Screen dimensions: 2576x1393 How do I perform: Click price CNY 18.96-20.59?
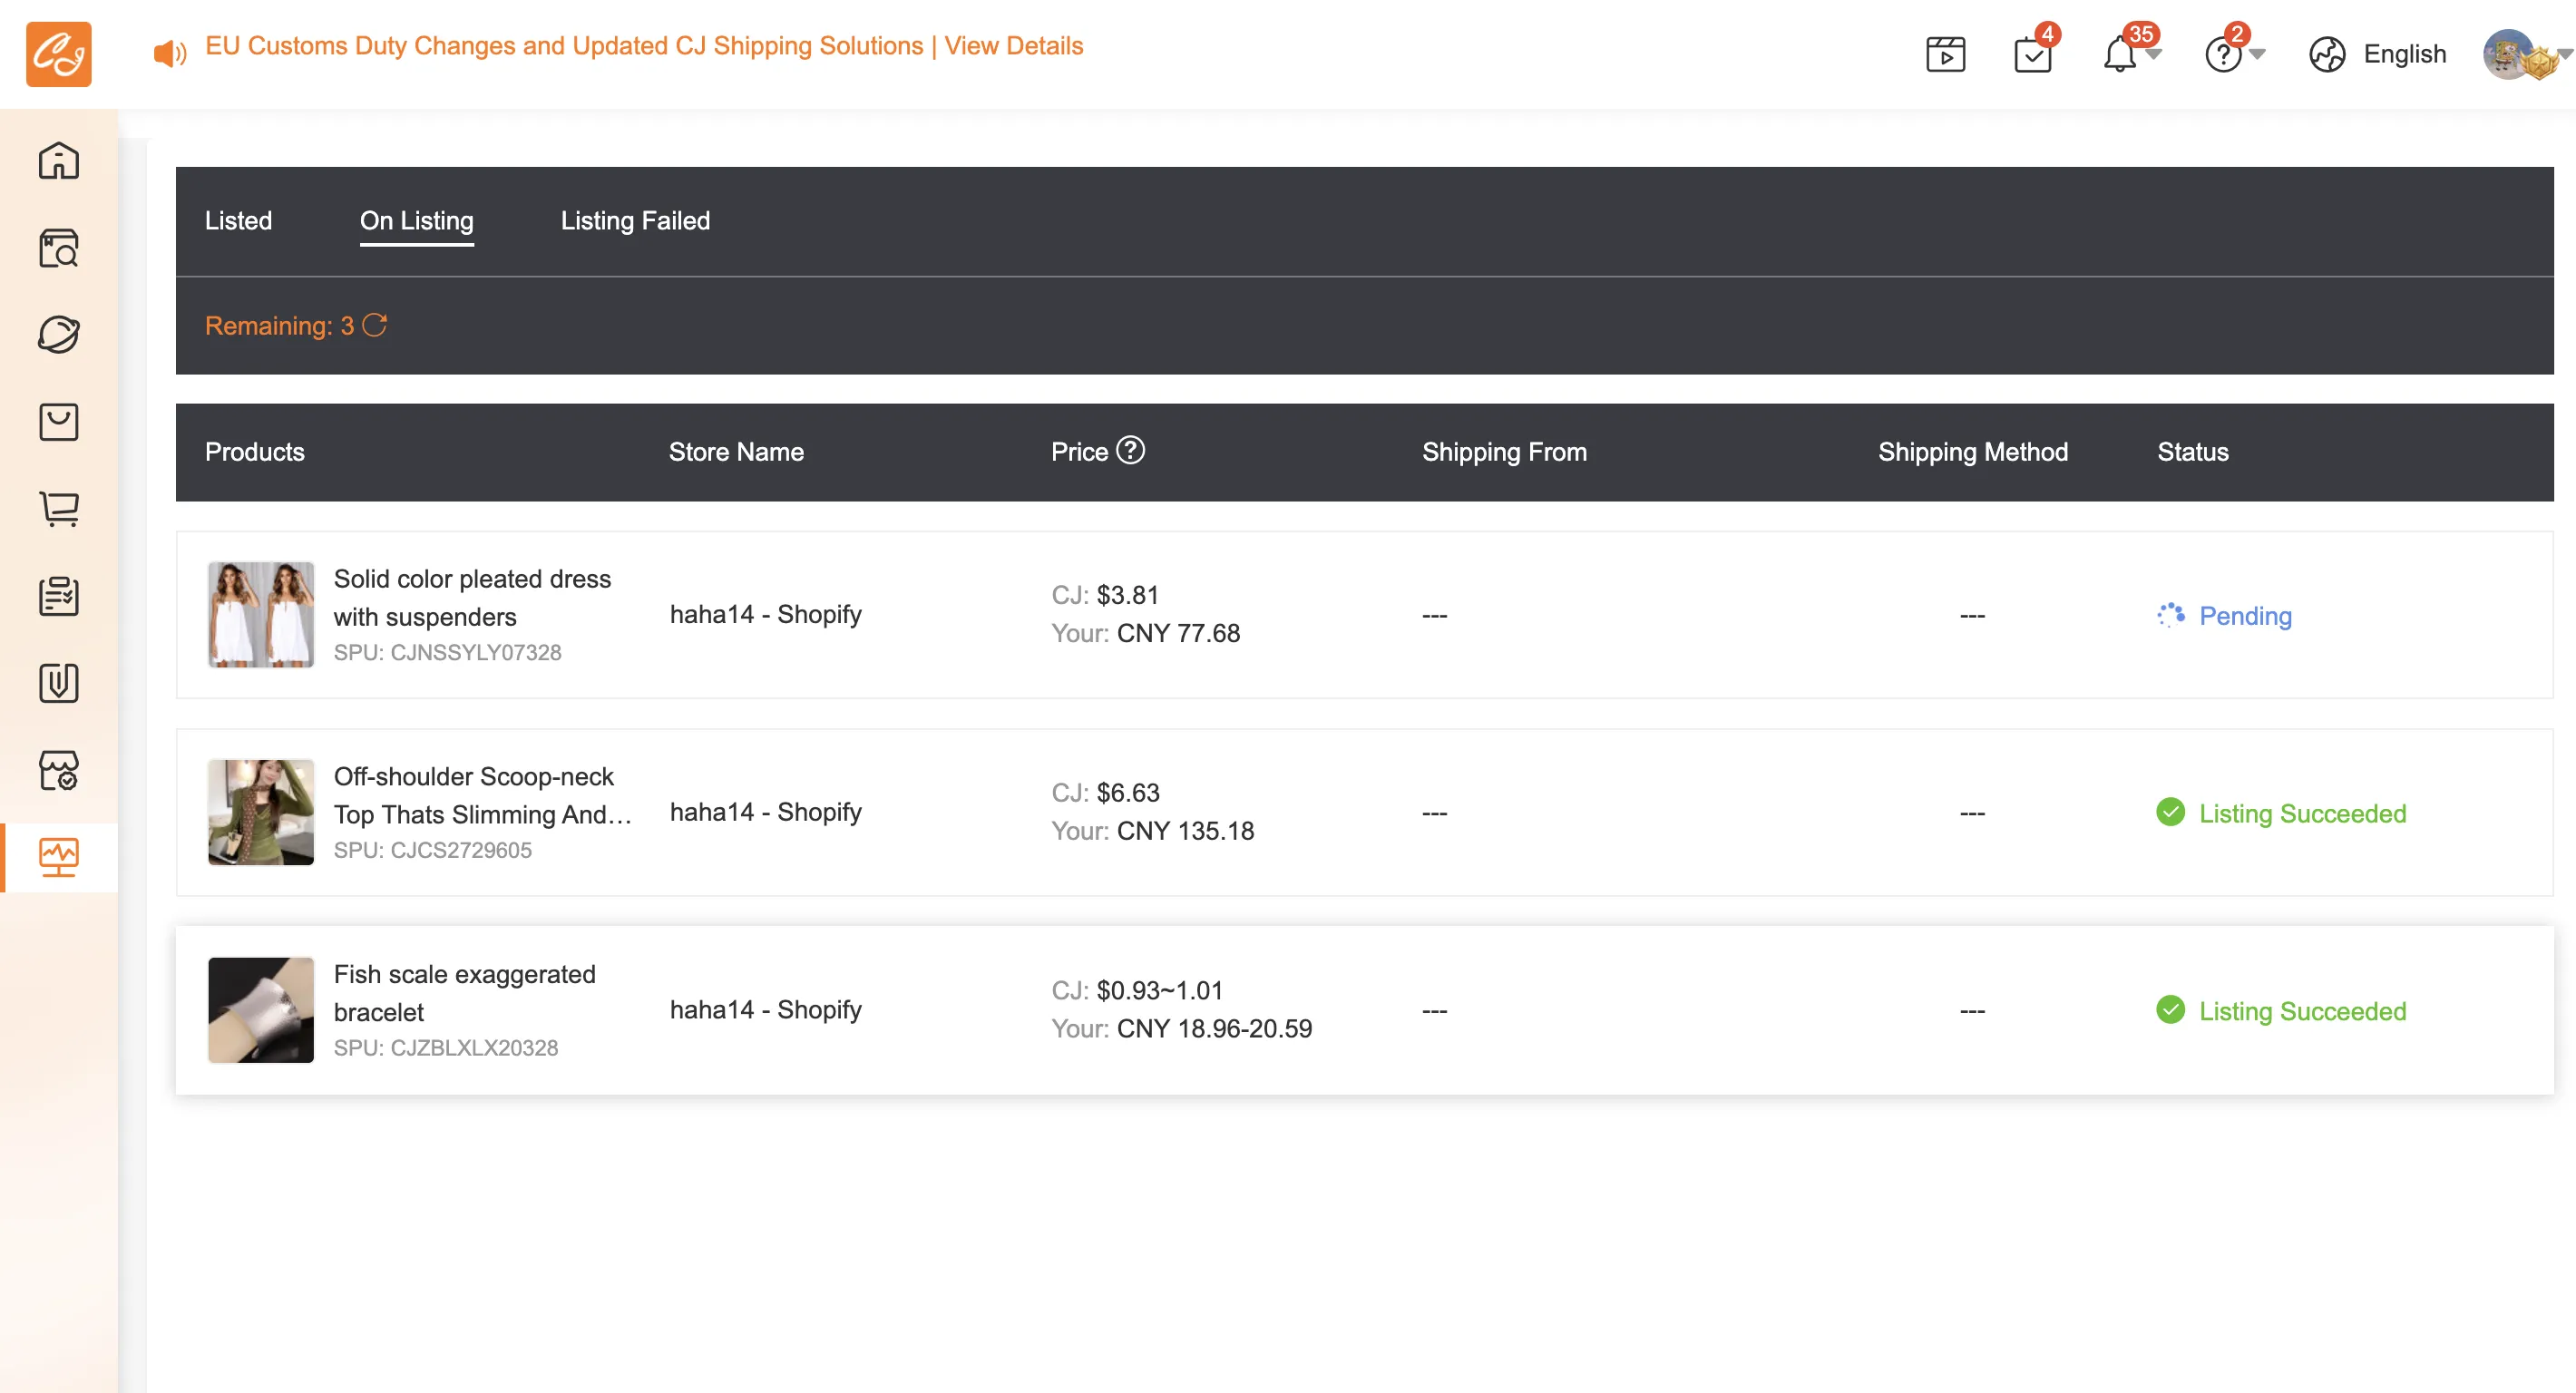1214,1029
